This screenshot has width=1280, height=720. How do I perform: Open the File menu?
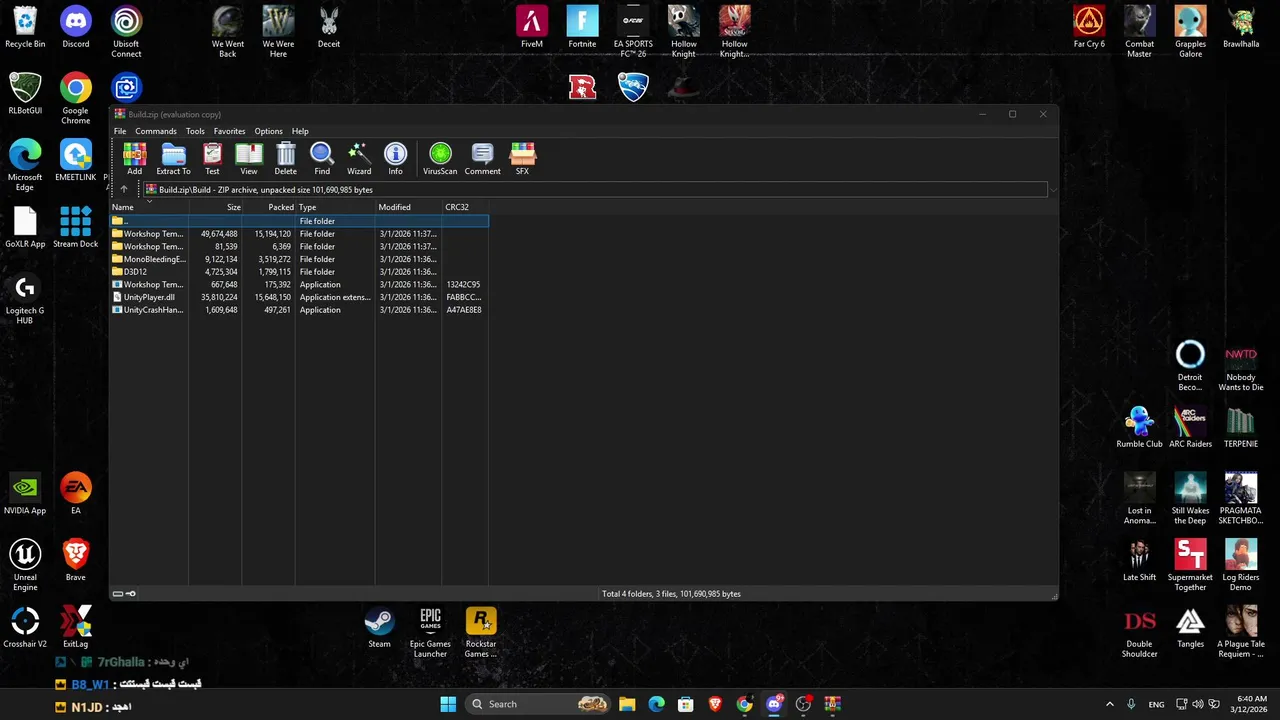click(120, 131)
